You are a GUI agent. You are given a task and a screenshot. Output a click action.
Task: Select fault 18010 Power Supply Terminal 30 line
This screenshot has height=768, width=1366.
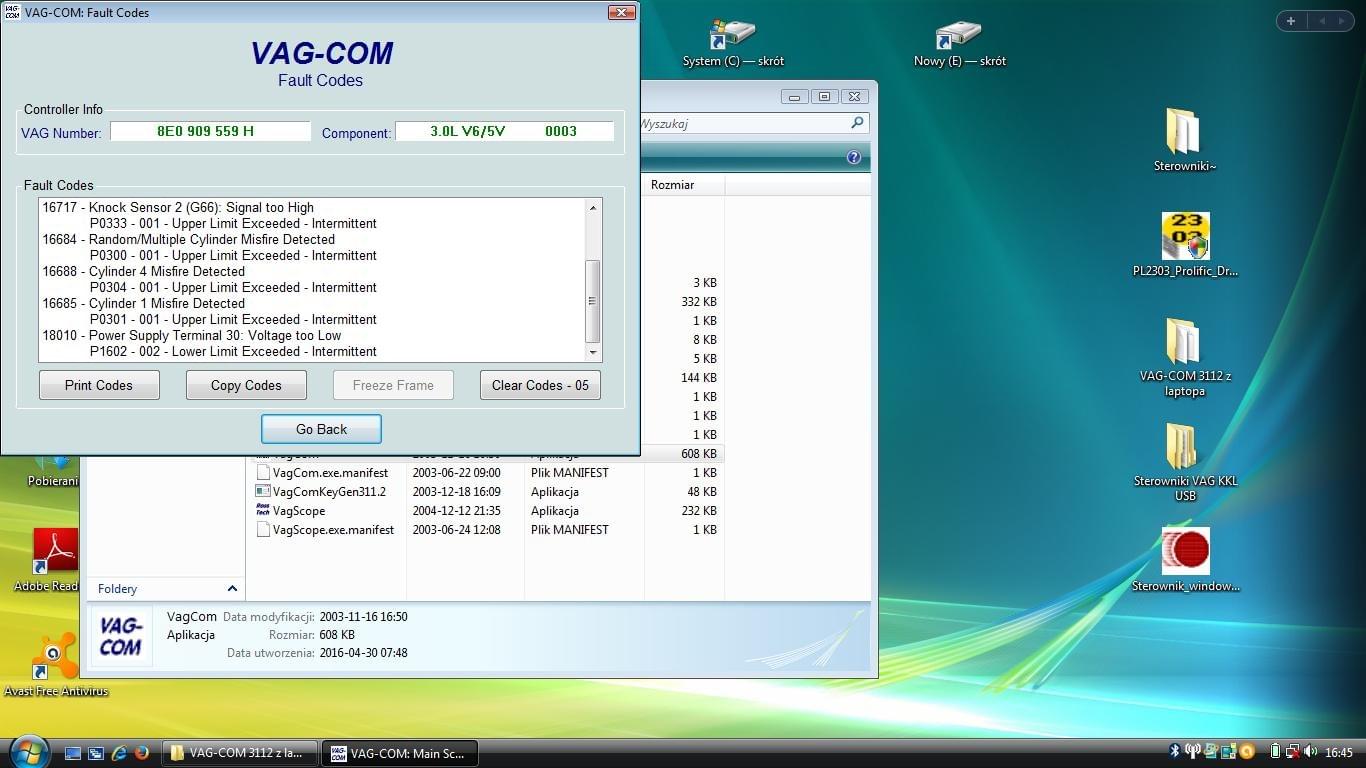191,335
